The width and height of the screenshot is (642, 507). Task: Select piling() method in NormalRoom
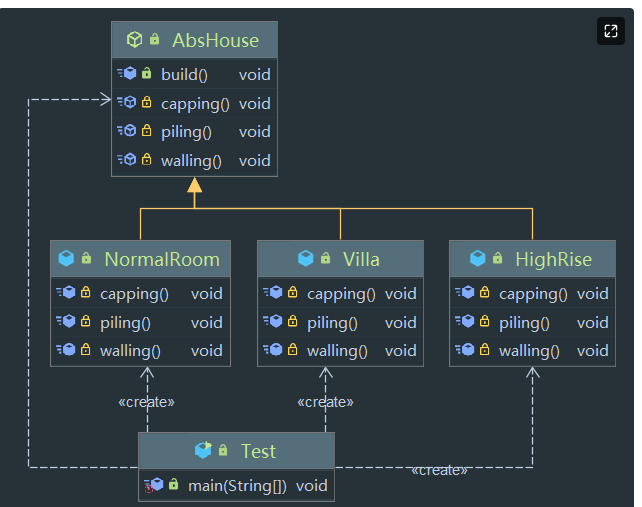125,322
